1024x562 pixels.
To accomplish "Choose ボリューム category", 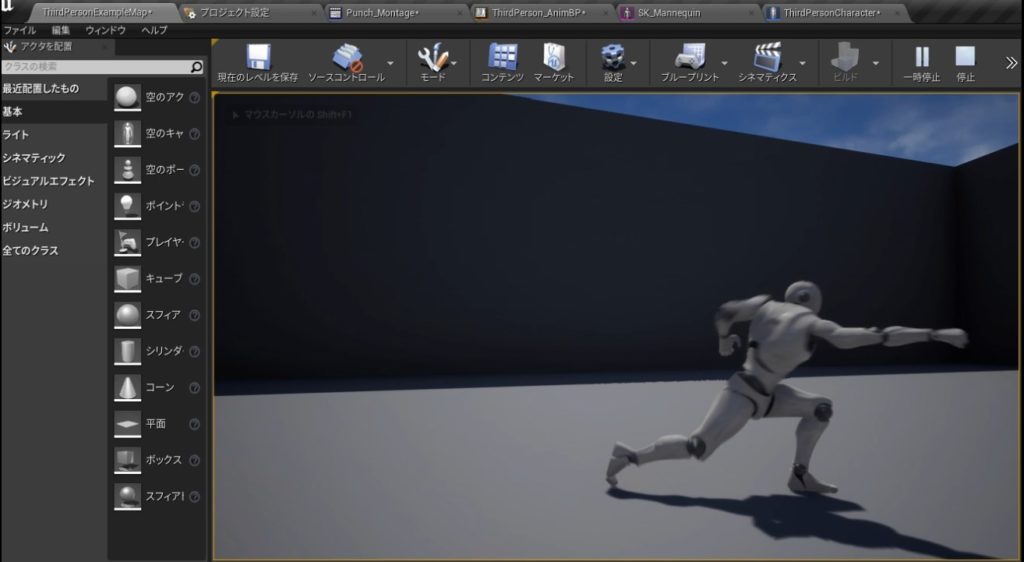I will pos(25,227).
